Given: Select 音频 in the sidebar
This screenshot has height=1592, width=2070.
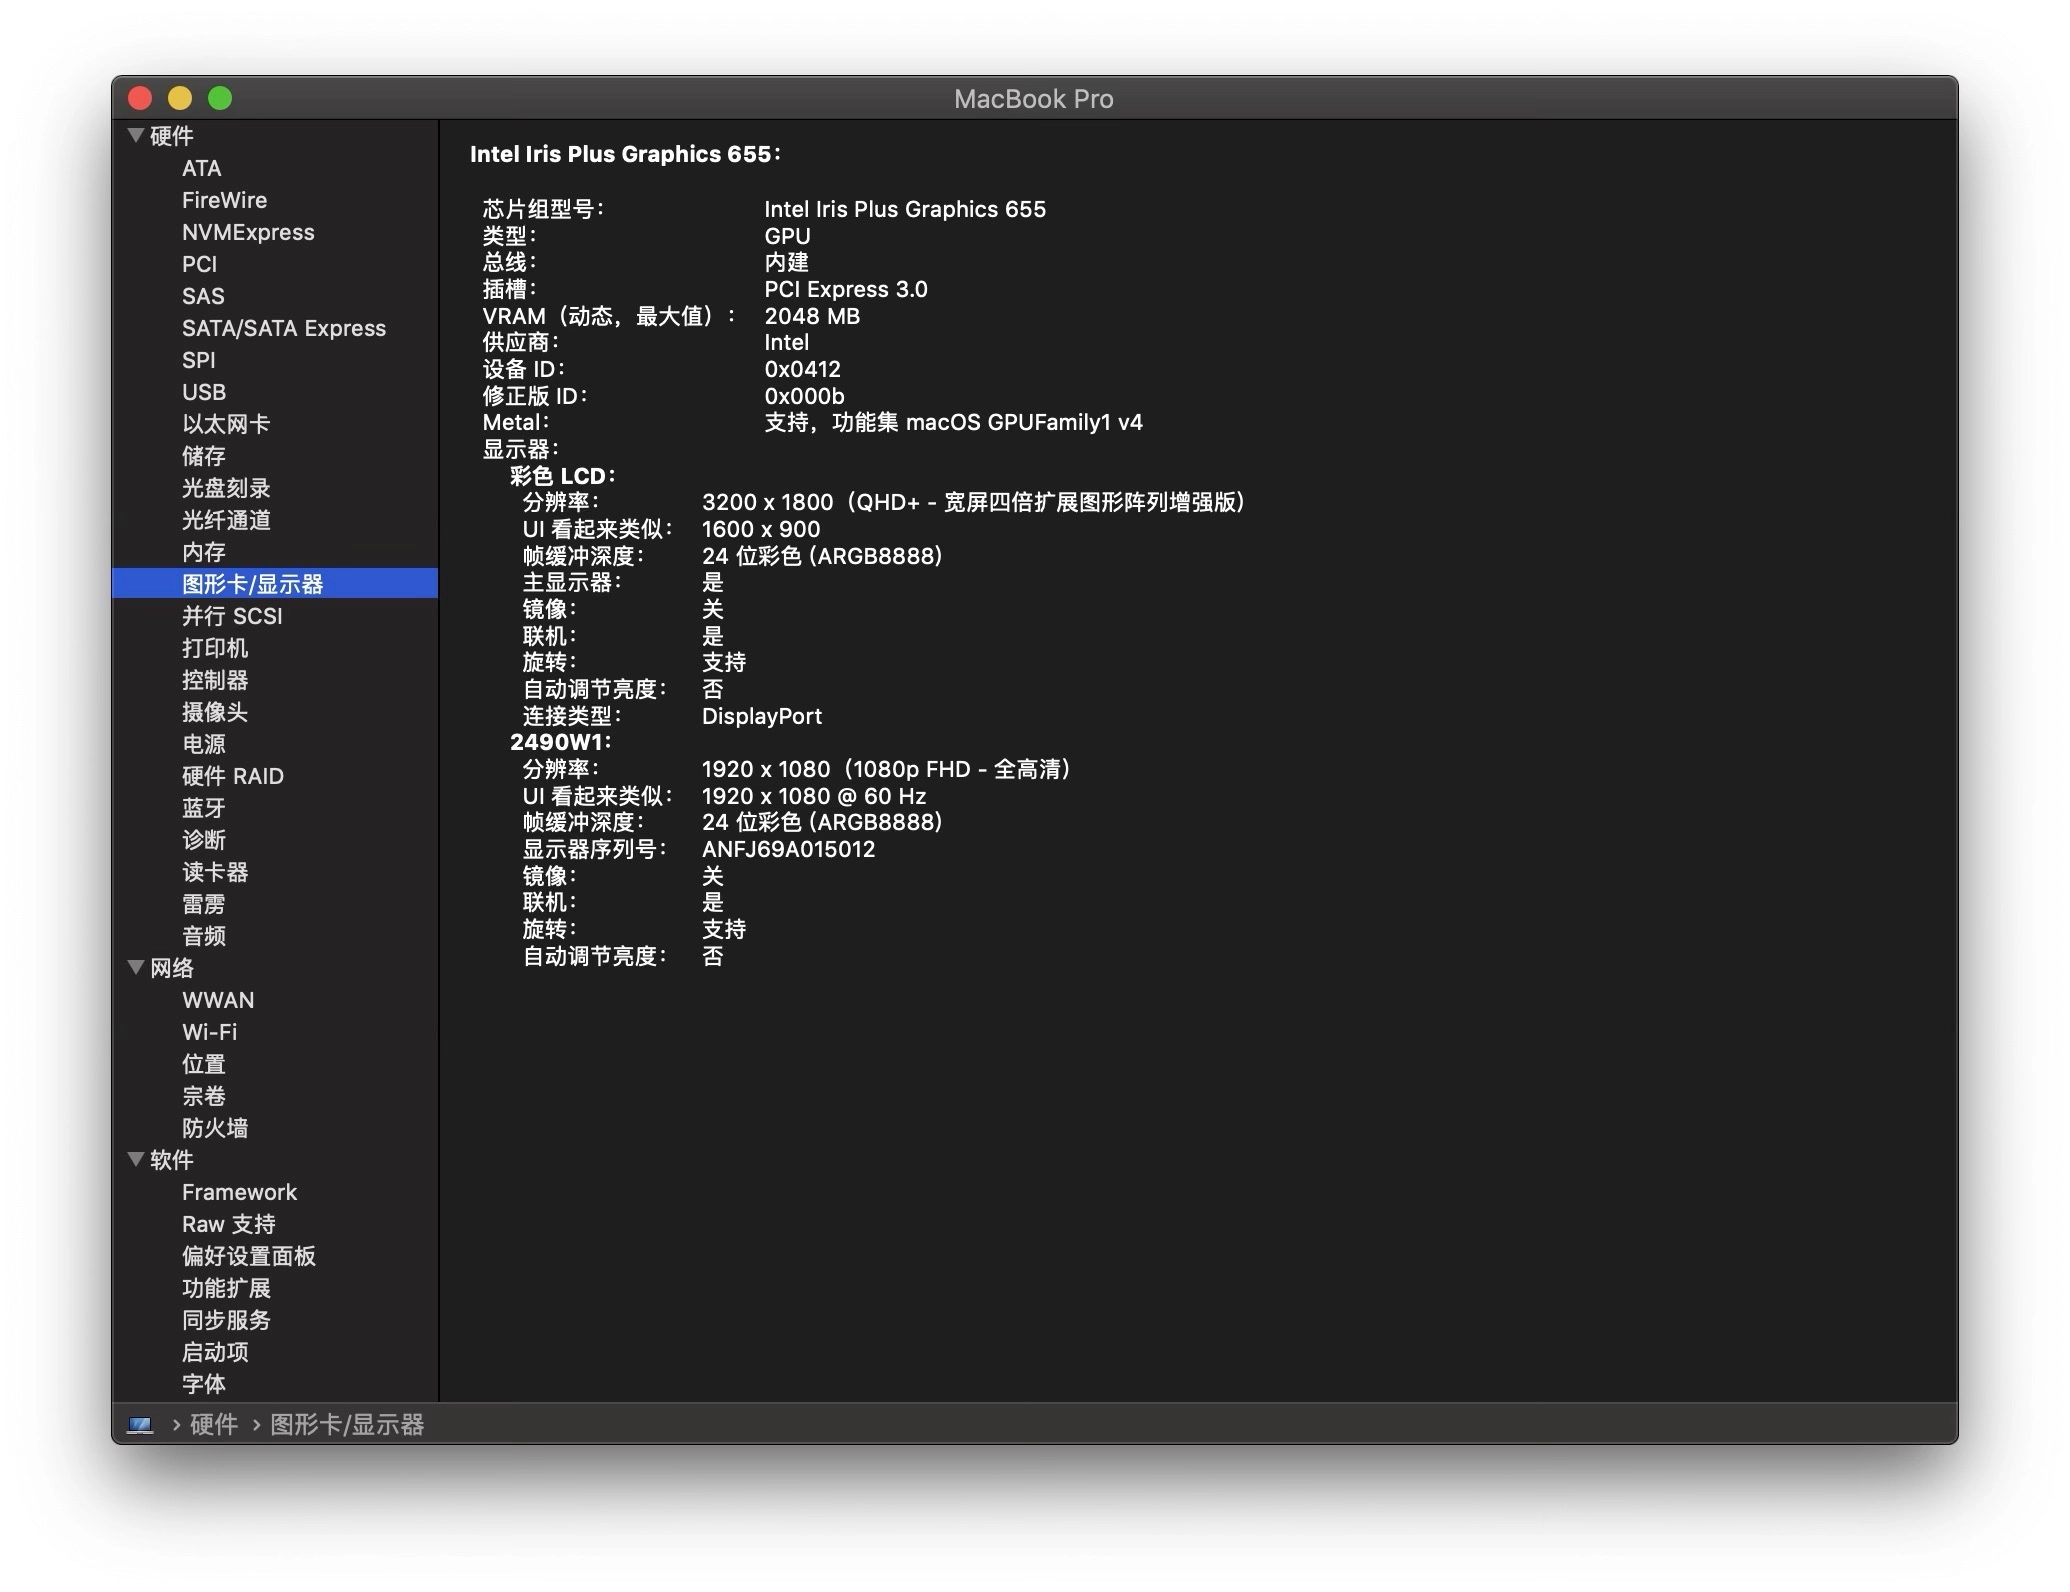Looking at the screenshot, I should coord(204,936).
